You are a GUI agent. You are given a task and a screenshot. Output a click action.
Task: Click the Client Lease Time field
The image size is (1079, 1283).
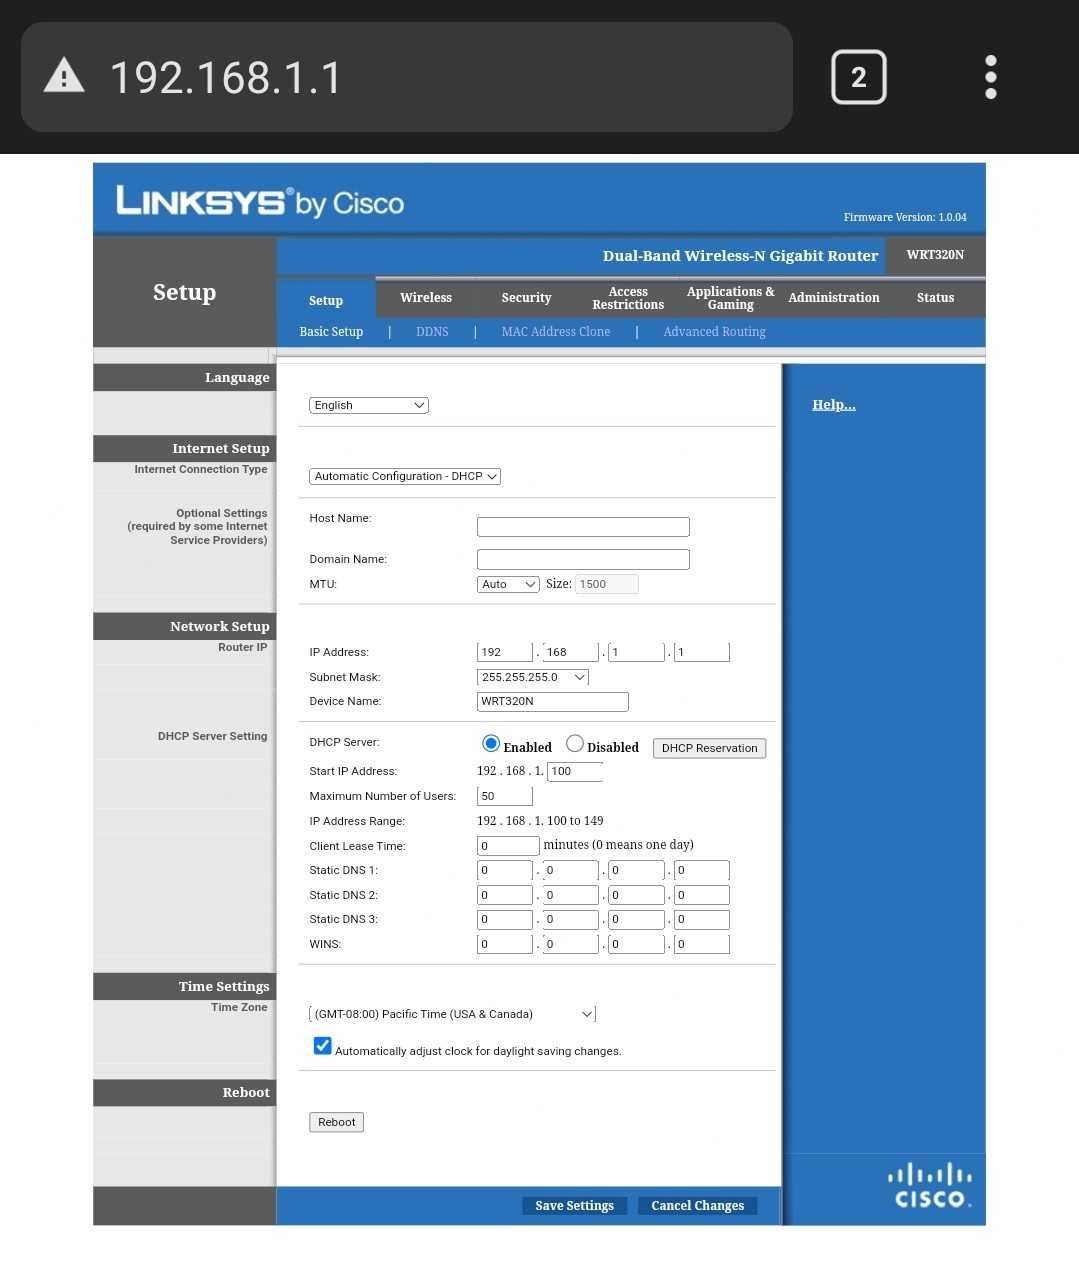[x=508, y=846]
